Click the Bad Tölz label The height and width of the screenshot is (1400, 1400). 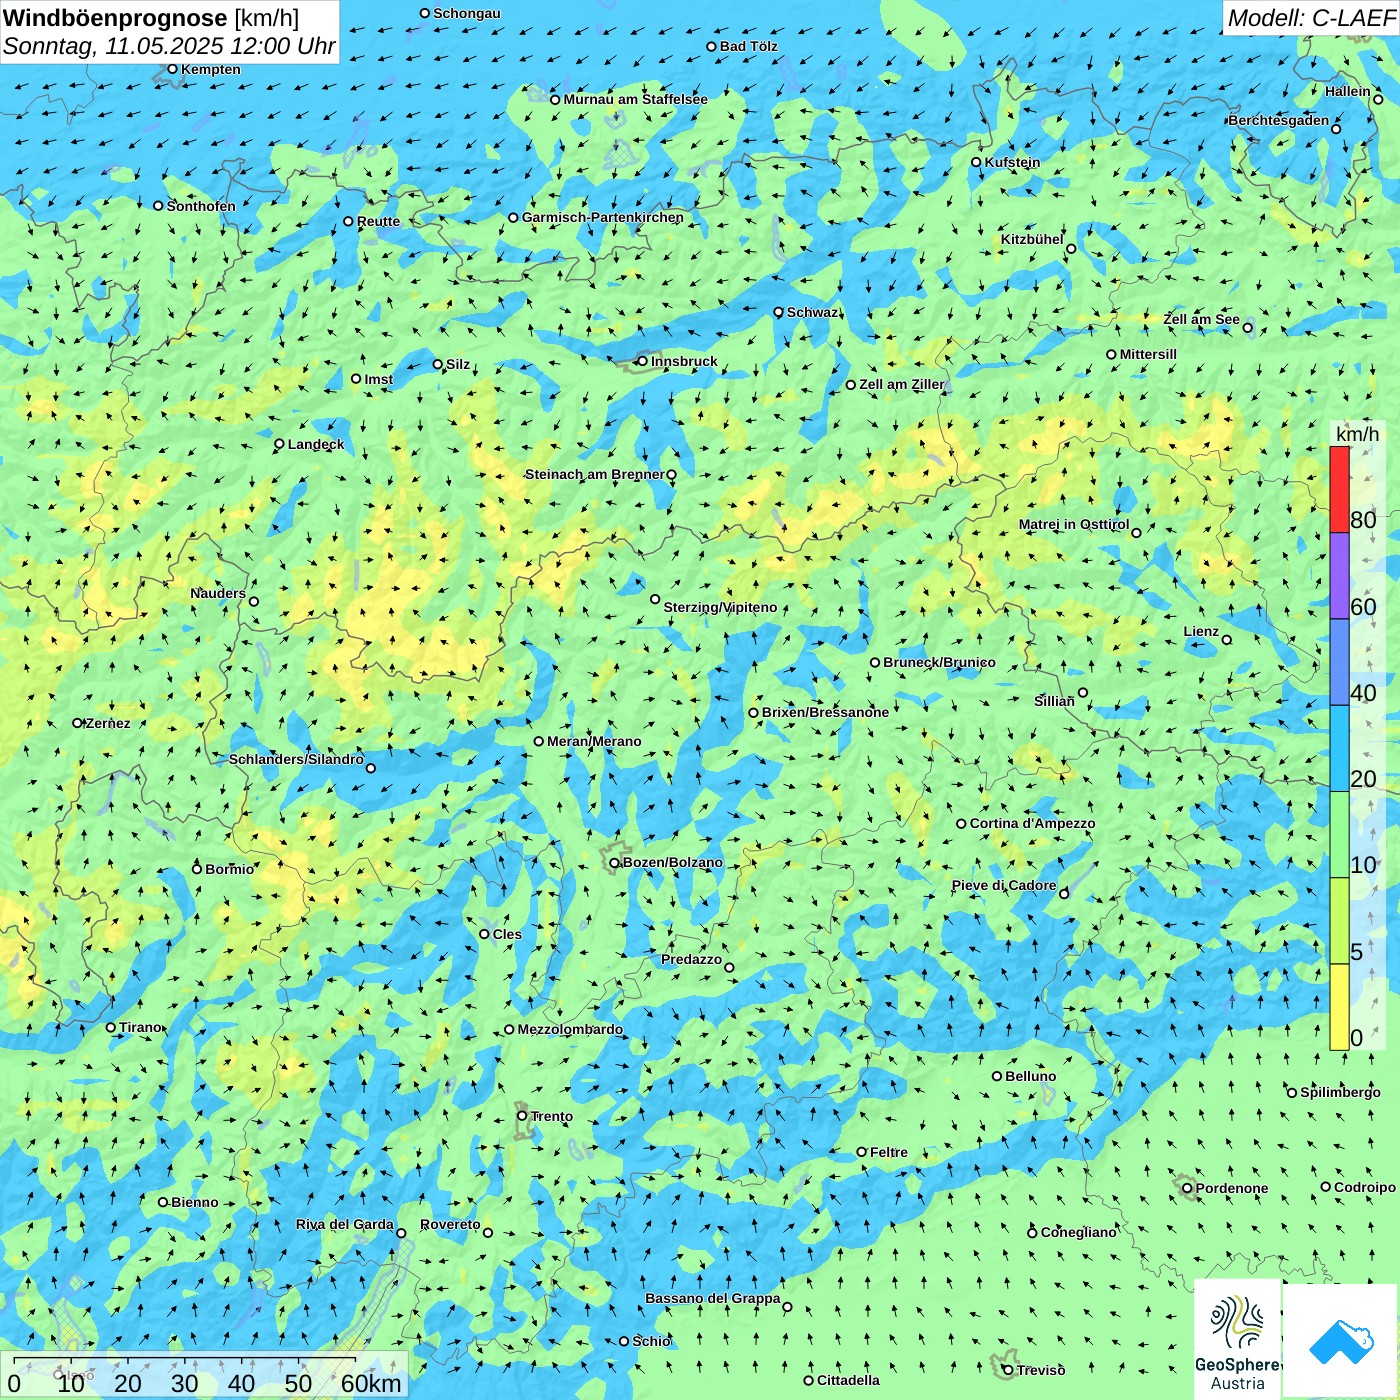(x=748, y=46)
